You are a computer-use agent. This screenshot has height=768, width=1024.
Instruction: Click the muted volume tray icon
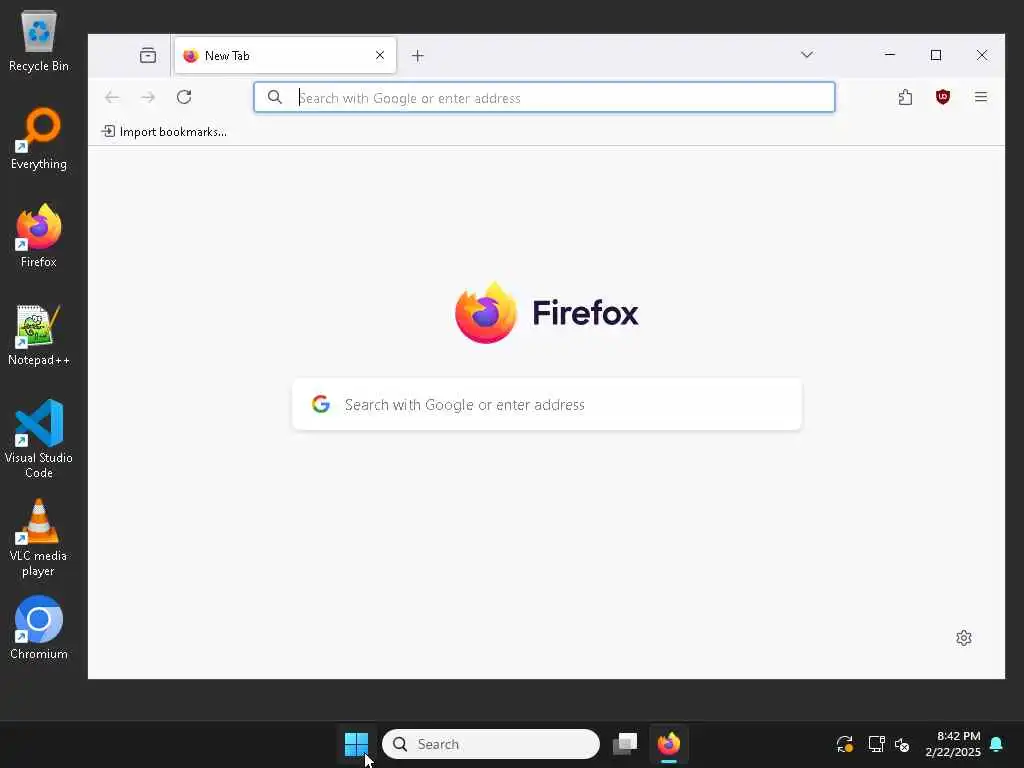tap(903, 744)
